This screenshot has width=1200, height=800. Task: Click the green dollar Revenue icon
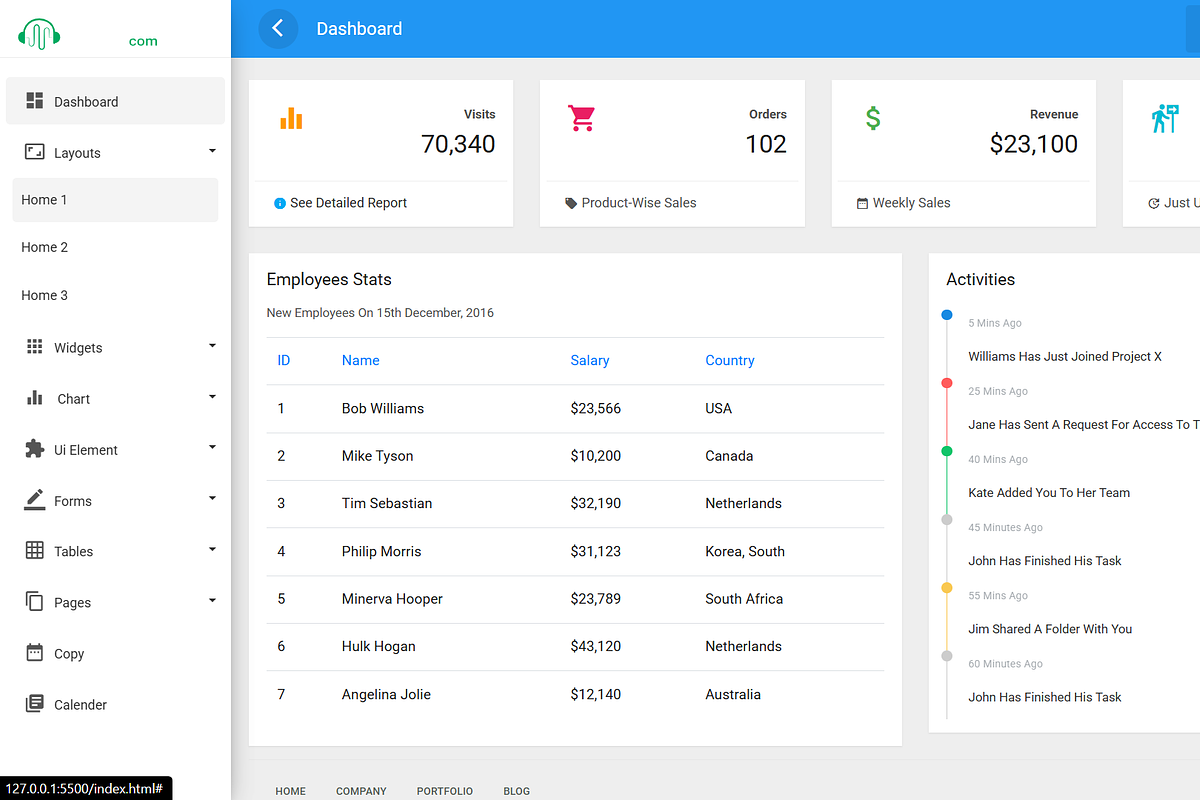coord(873,118)
